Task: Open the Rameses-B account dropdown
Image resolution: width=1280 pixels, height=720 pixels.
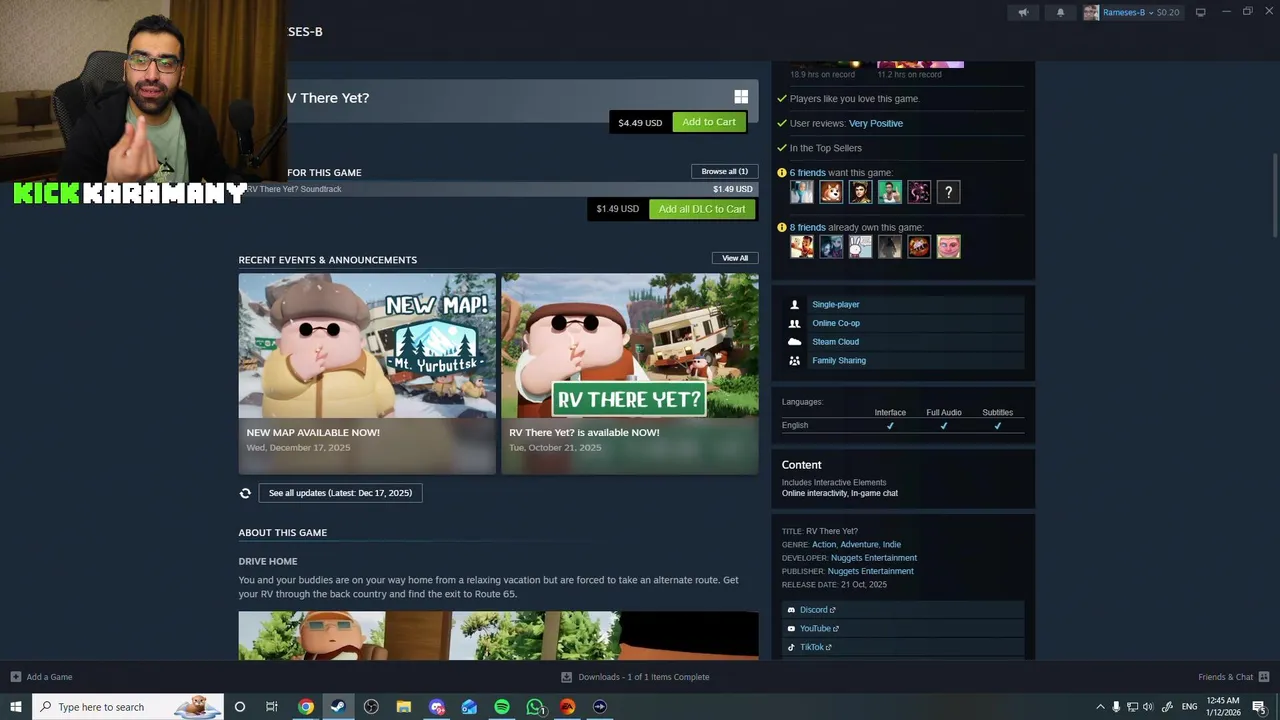Action: tap(1141, 12)
